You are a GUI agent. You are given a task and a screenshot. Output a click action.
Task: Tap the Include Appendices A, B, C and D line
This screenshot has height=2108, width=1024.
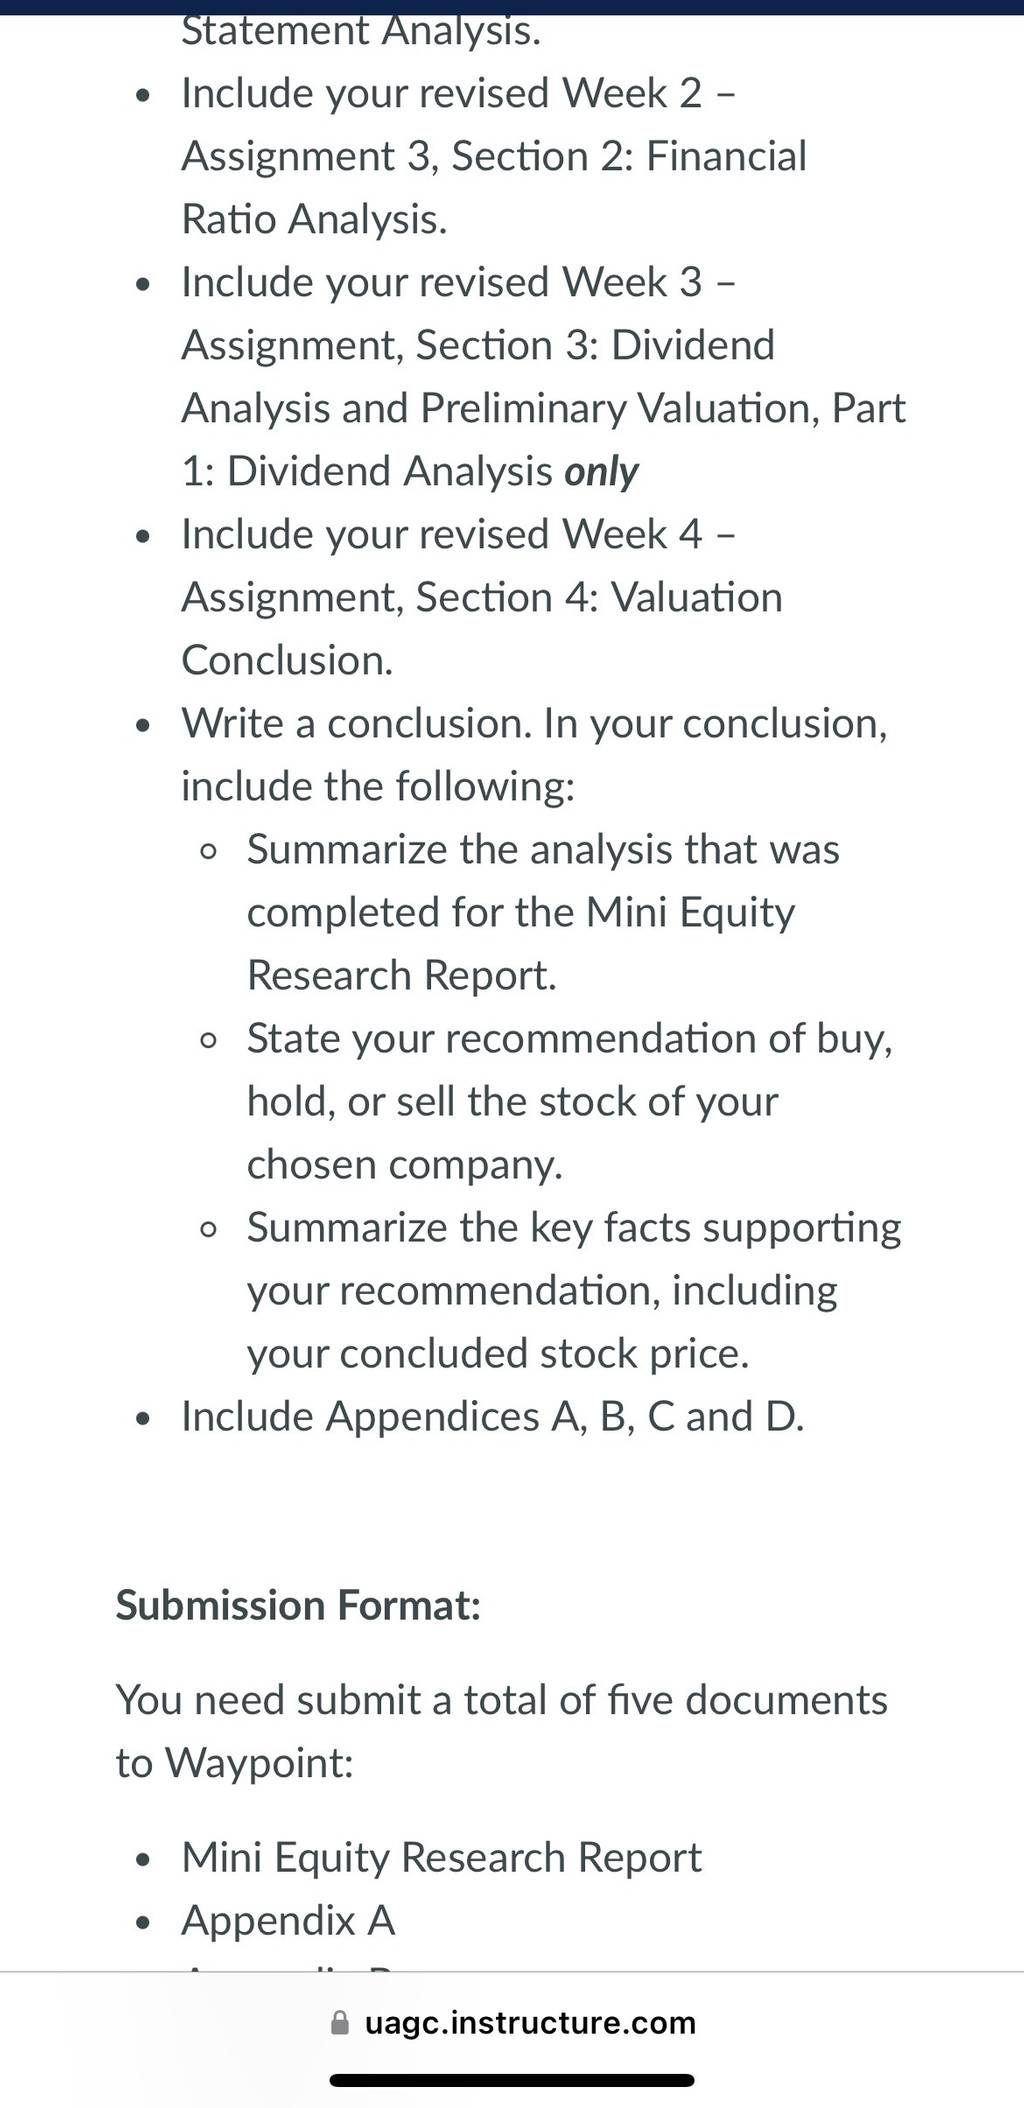(x=492, y=1417)
